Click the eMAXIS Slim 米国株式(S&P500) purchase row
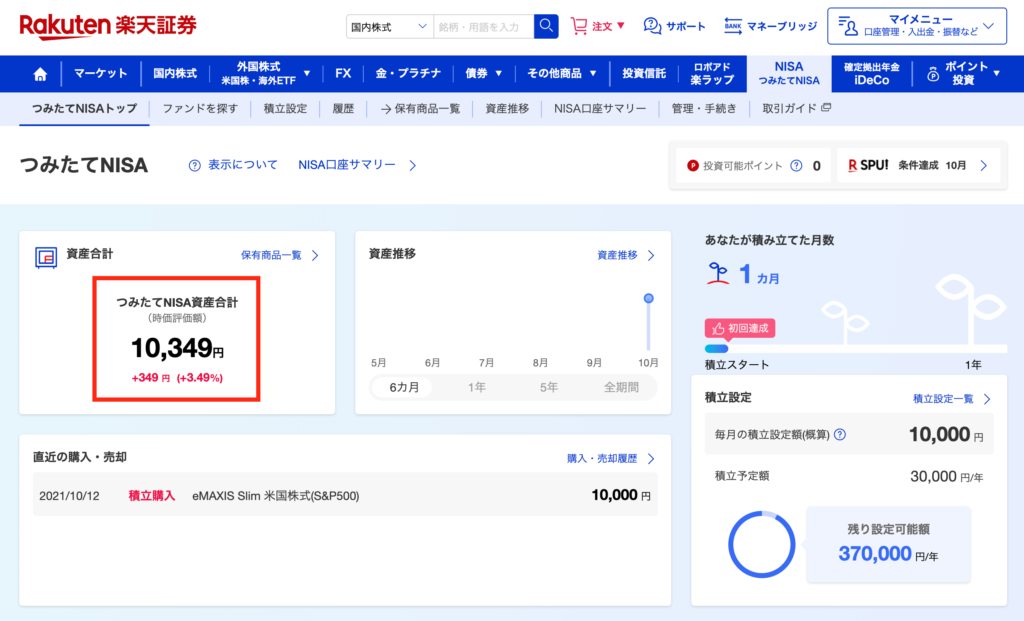Screen dimensions: 1024x621 pos(345,495)
